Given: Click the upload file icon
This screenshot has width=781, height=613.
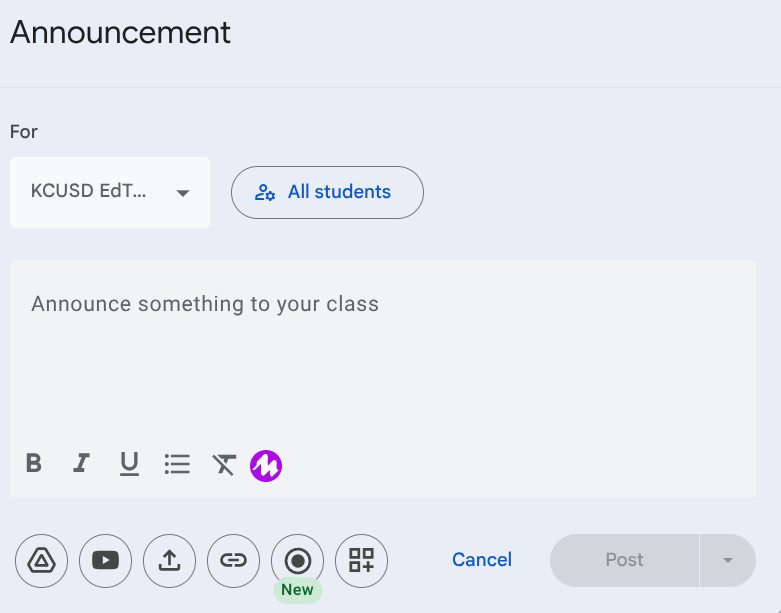Looking at the screenshot, I should click(x=169, y=560).
